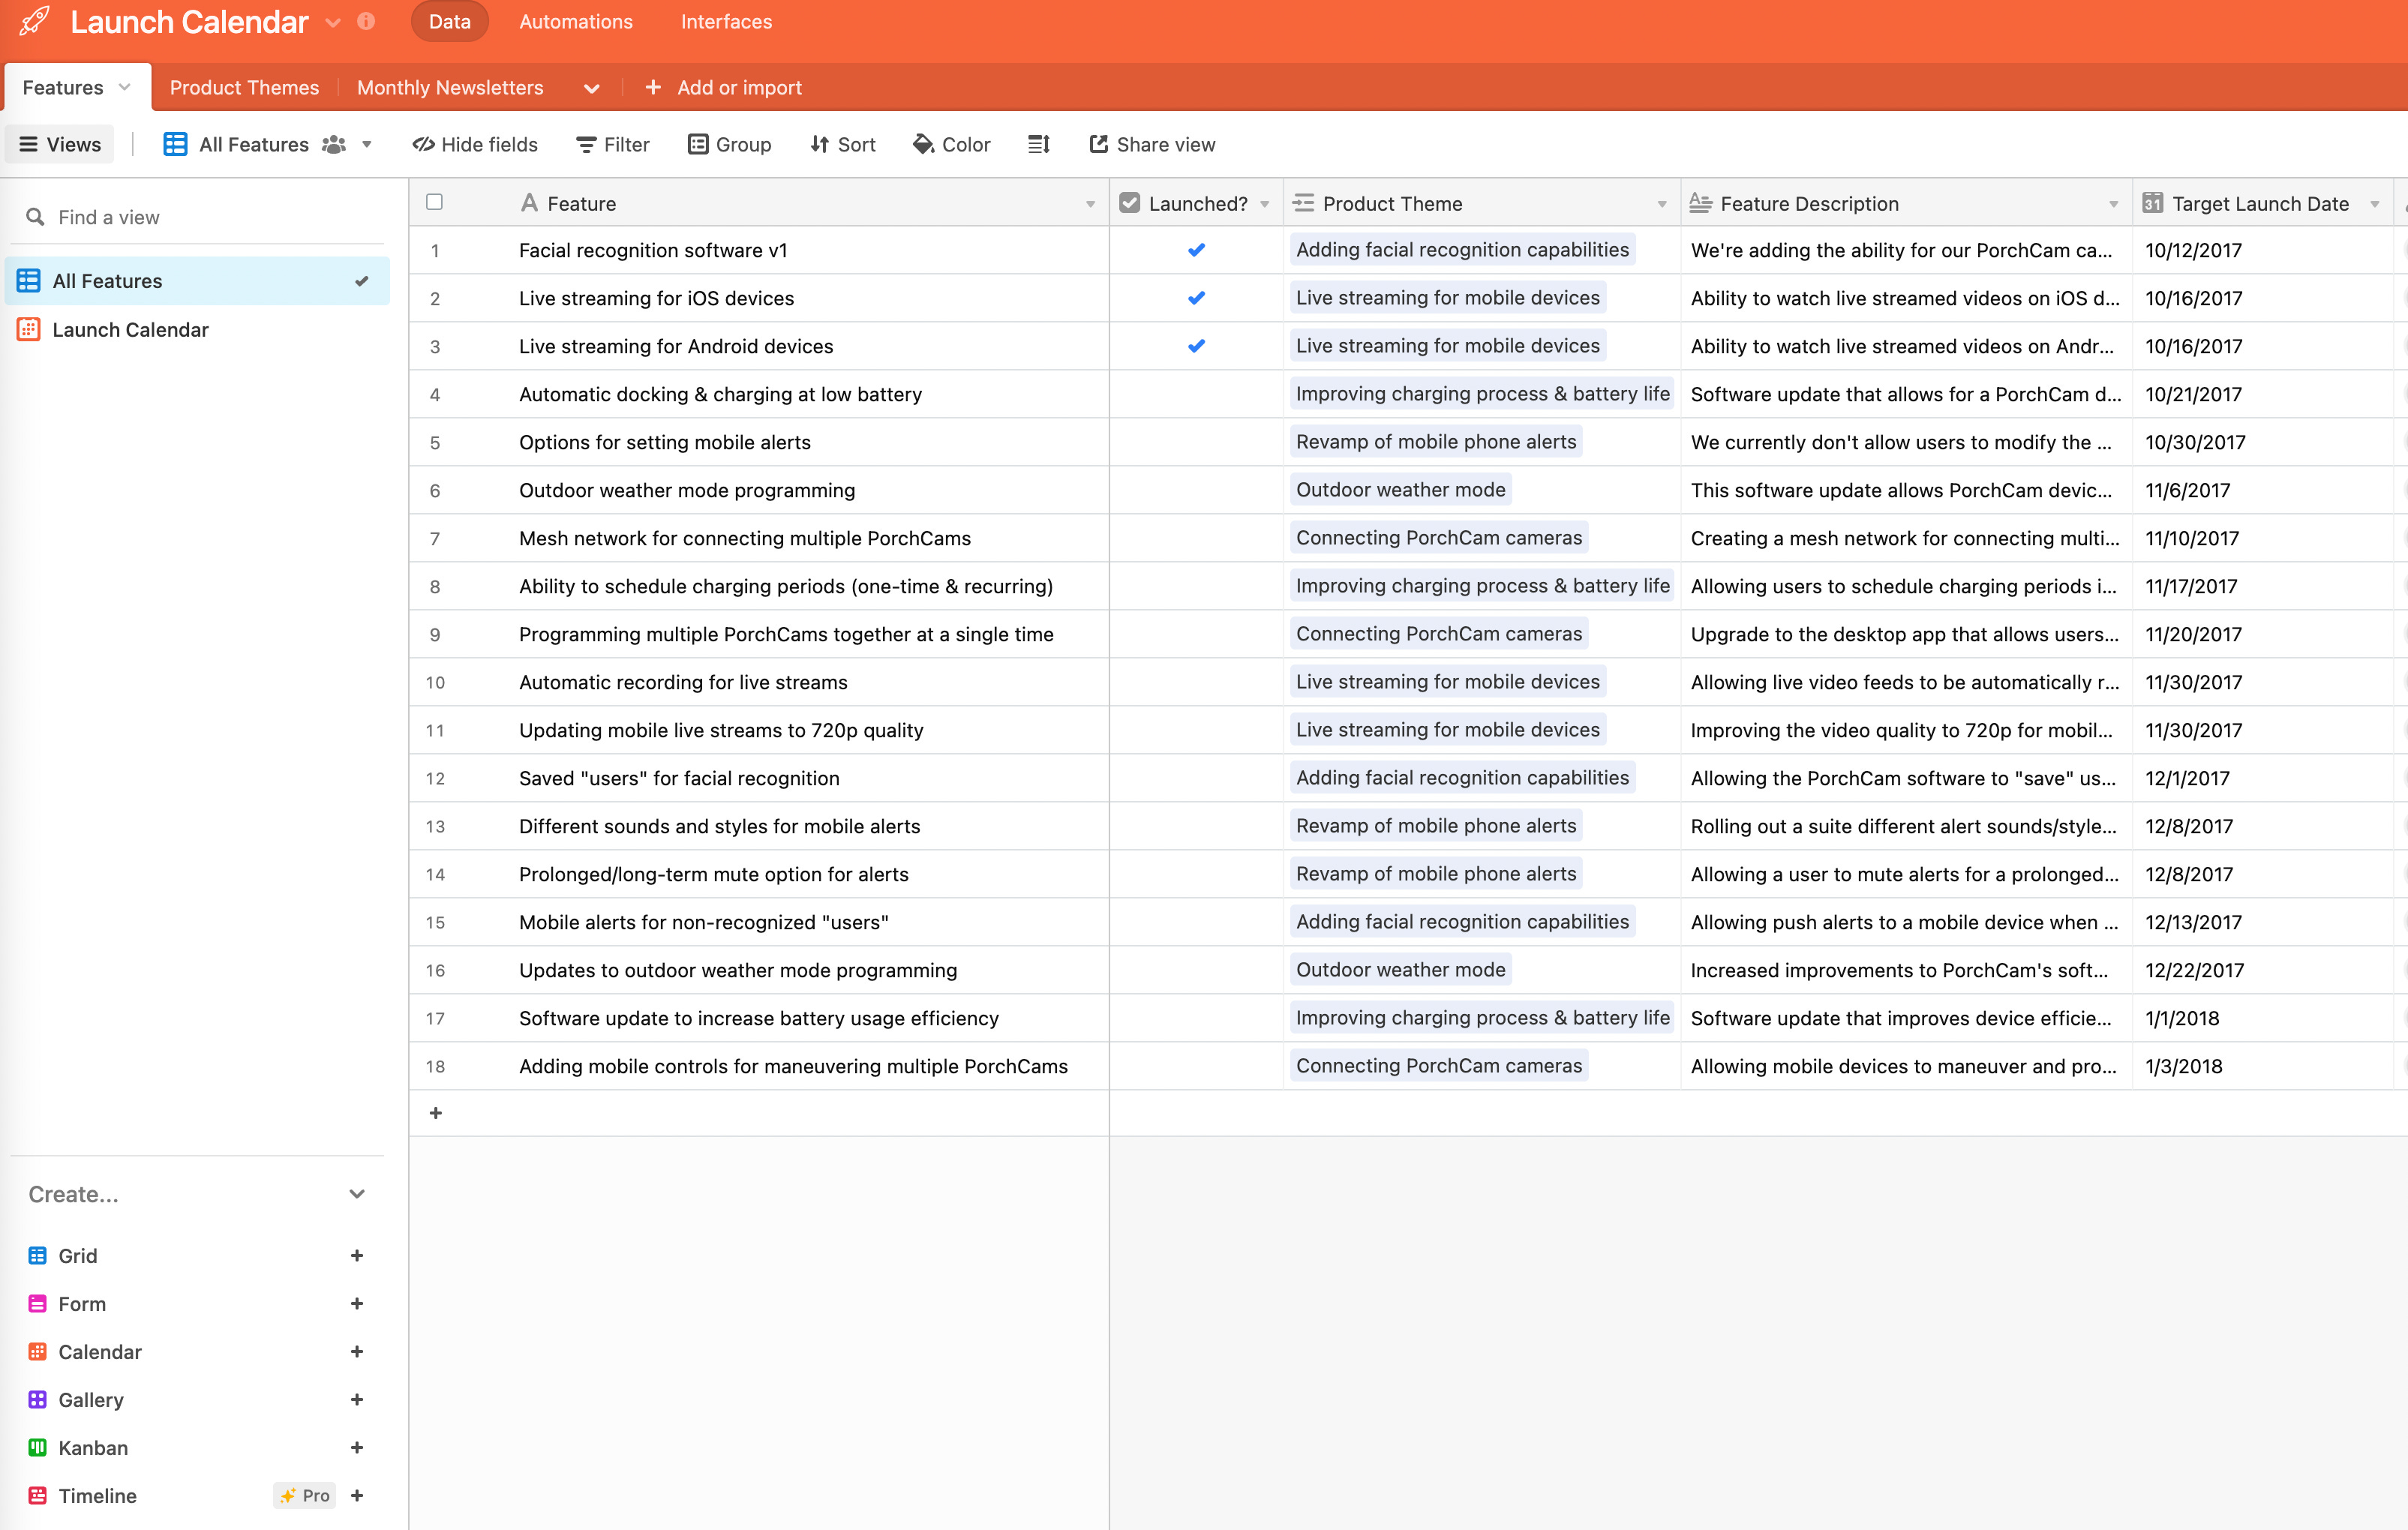Create a new Timeline view

pyautogui.click(x=357, y=1495)
